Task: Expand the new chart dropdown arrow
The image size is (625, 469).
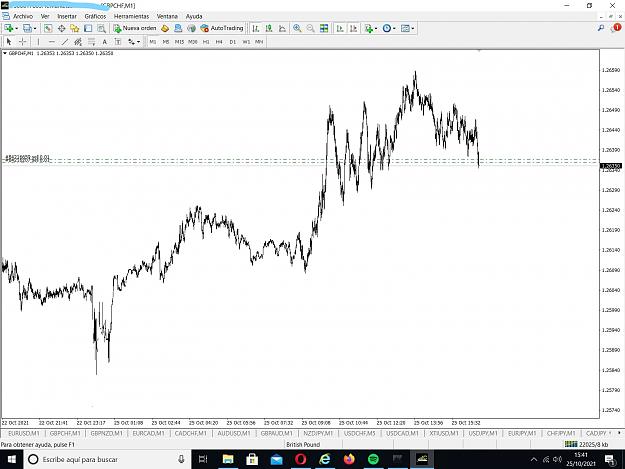Action: click(x=16, y=29)
